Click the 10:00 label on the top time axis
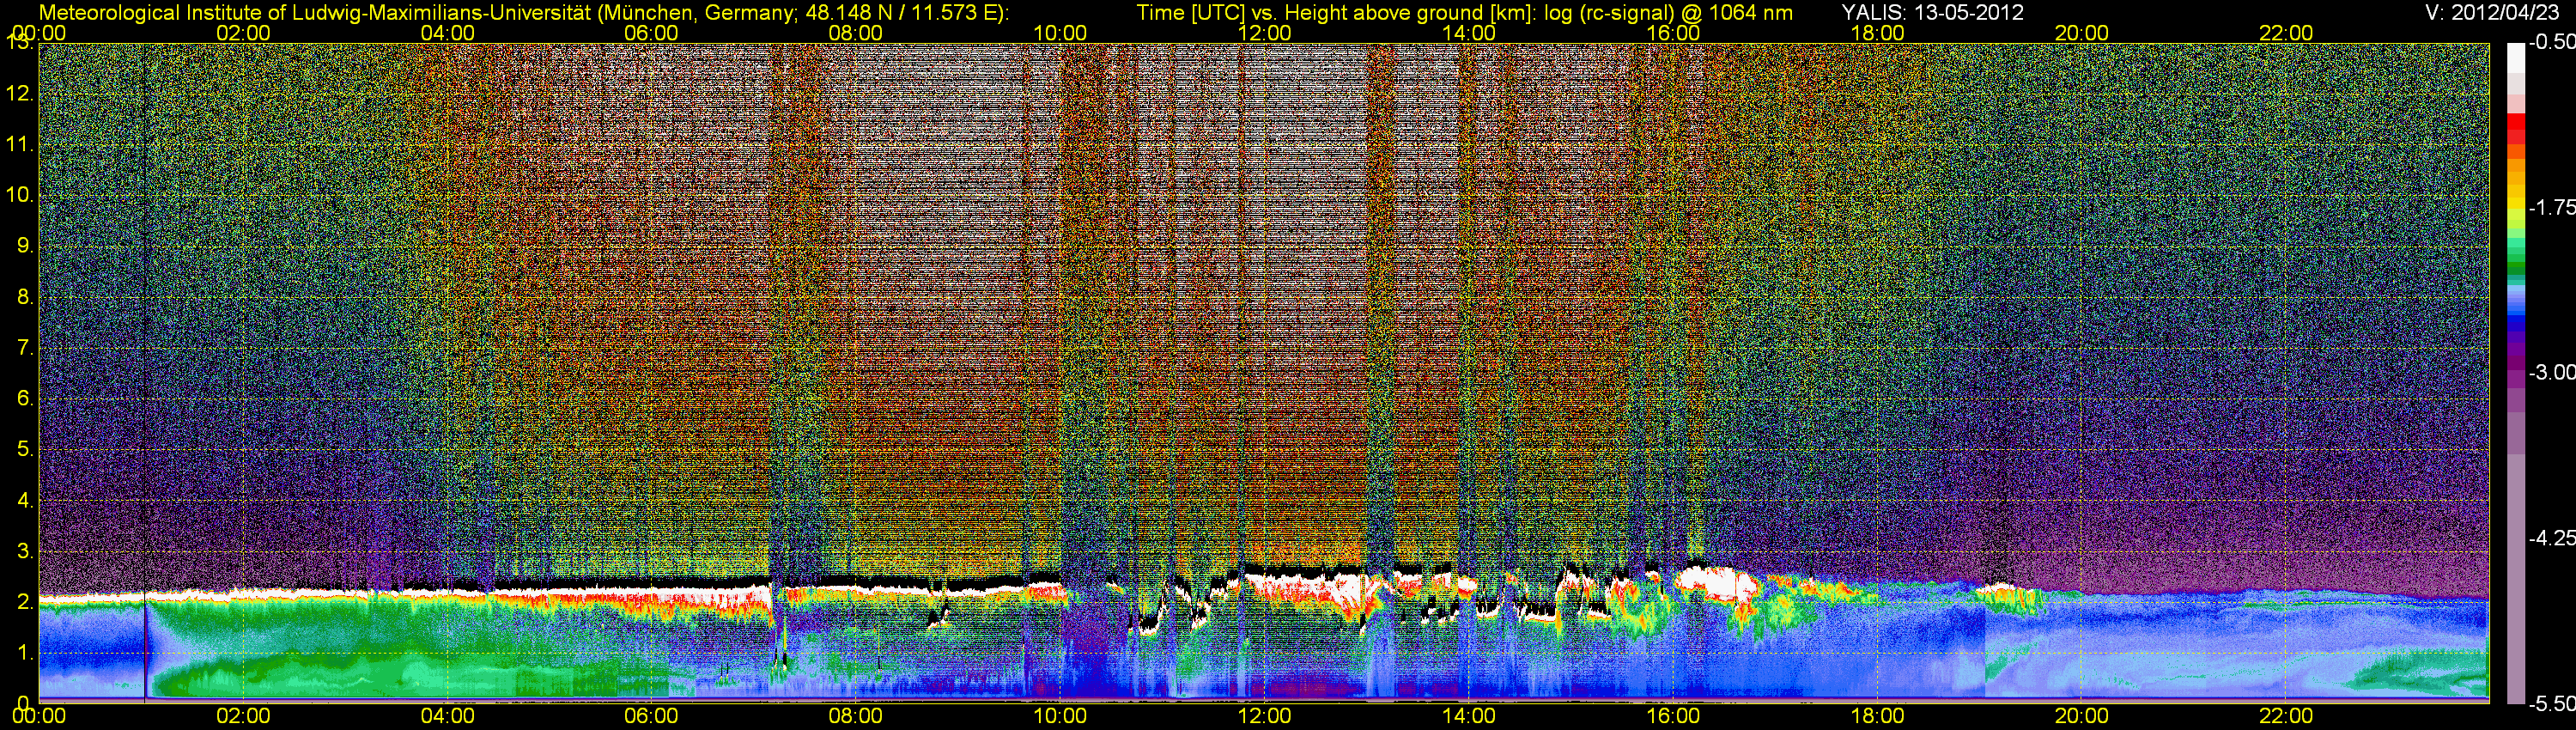Image resolution: width=2576 pixels, height=730 pixels. (x=1060, y=33)
